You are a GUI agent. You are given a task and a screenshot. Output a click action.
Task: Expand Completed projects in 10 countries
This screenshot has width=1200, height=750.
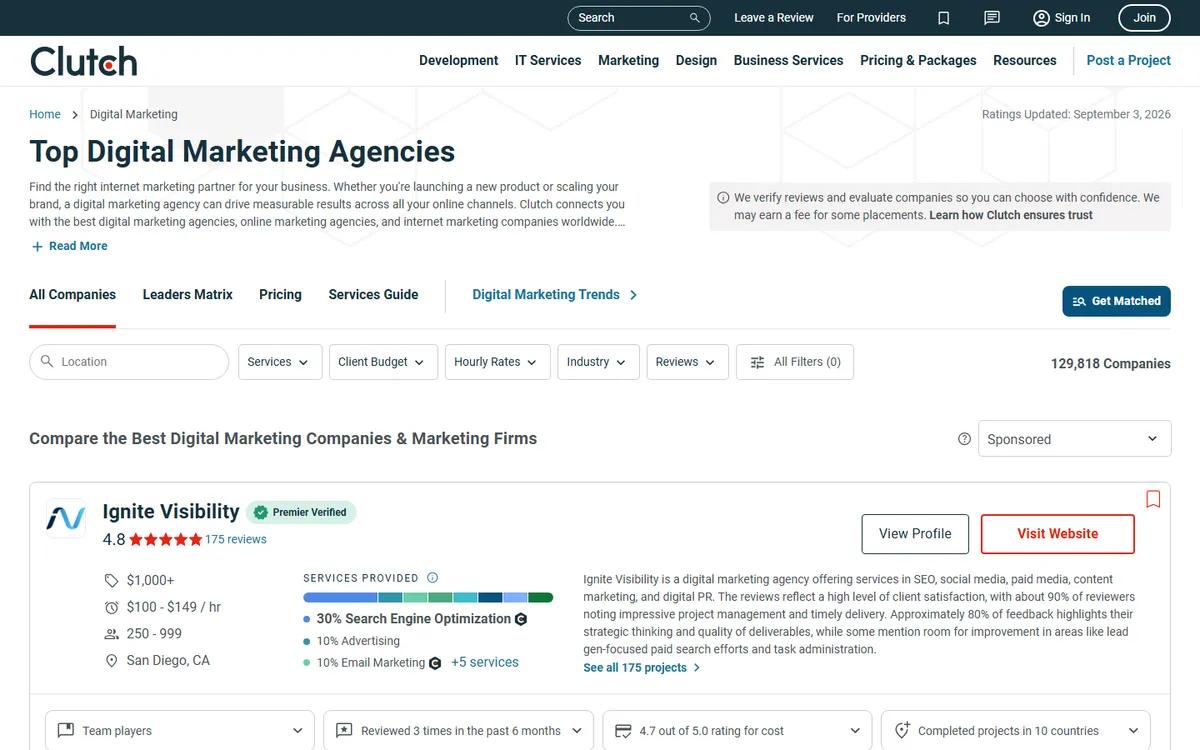pos(1015,731)
